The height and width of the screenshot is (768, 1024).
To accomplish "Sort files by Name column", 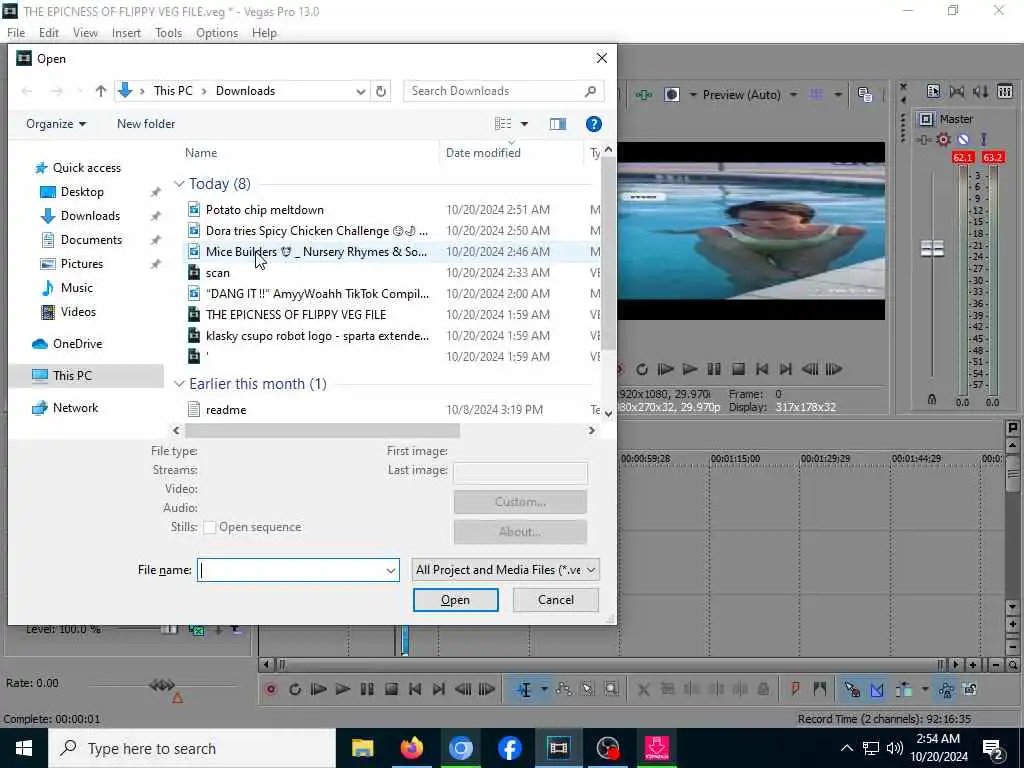I will [x=201, y=153].
